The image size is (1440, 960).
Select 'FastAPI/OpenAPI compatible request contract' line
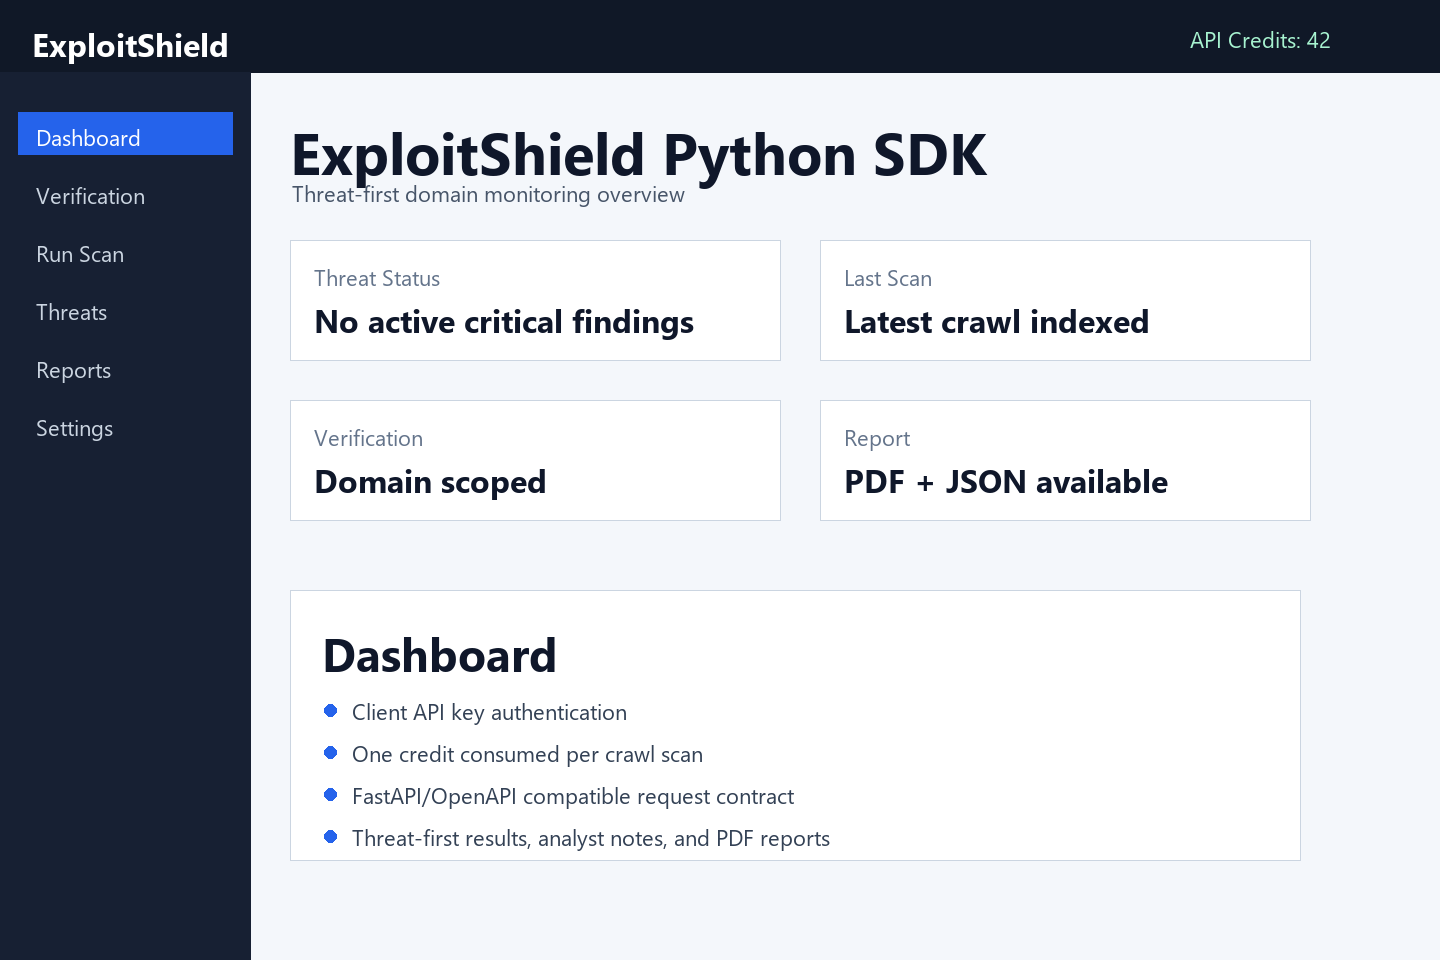coord(573,796)
